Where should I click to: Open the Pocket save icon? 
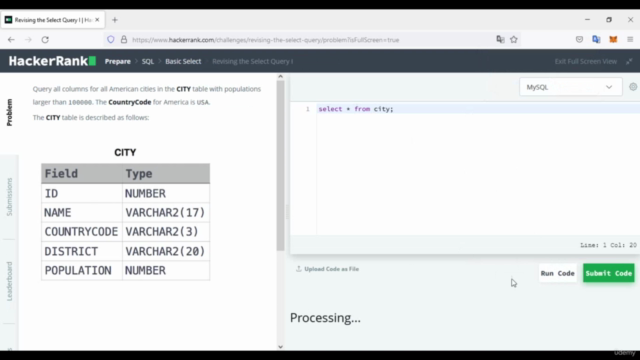(x=579, y=39)
